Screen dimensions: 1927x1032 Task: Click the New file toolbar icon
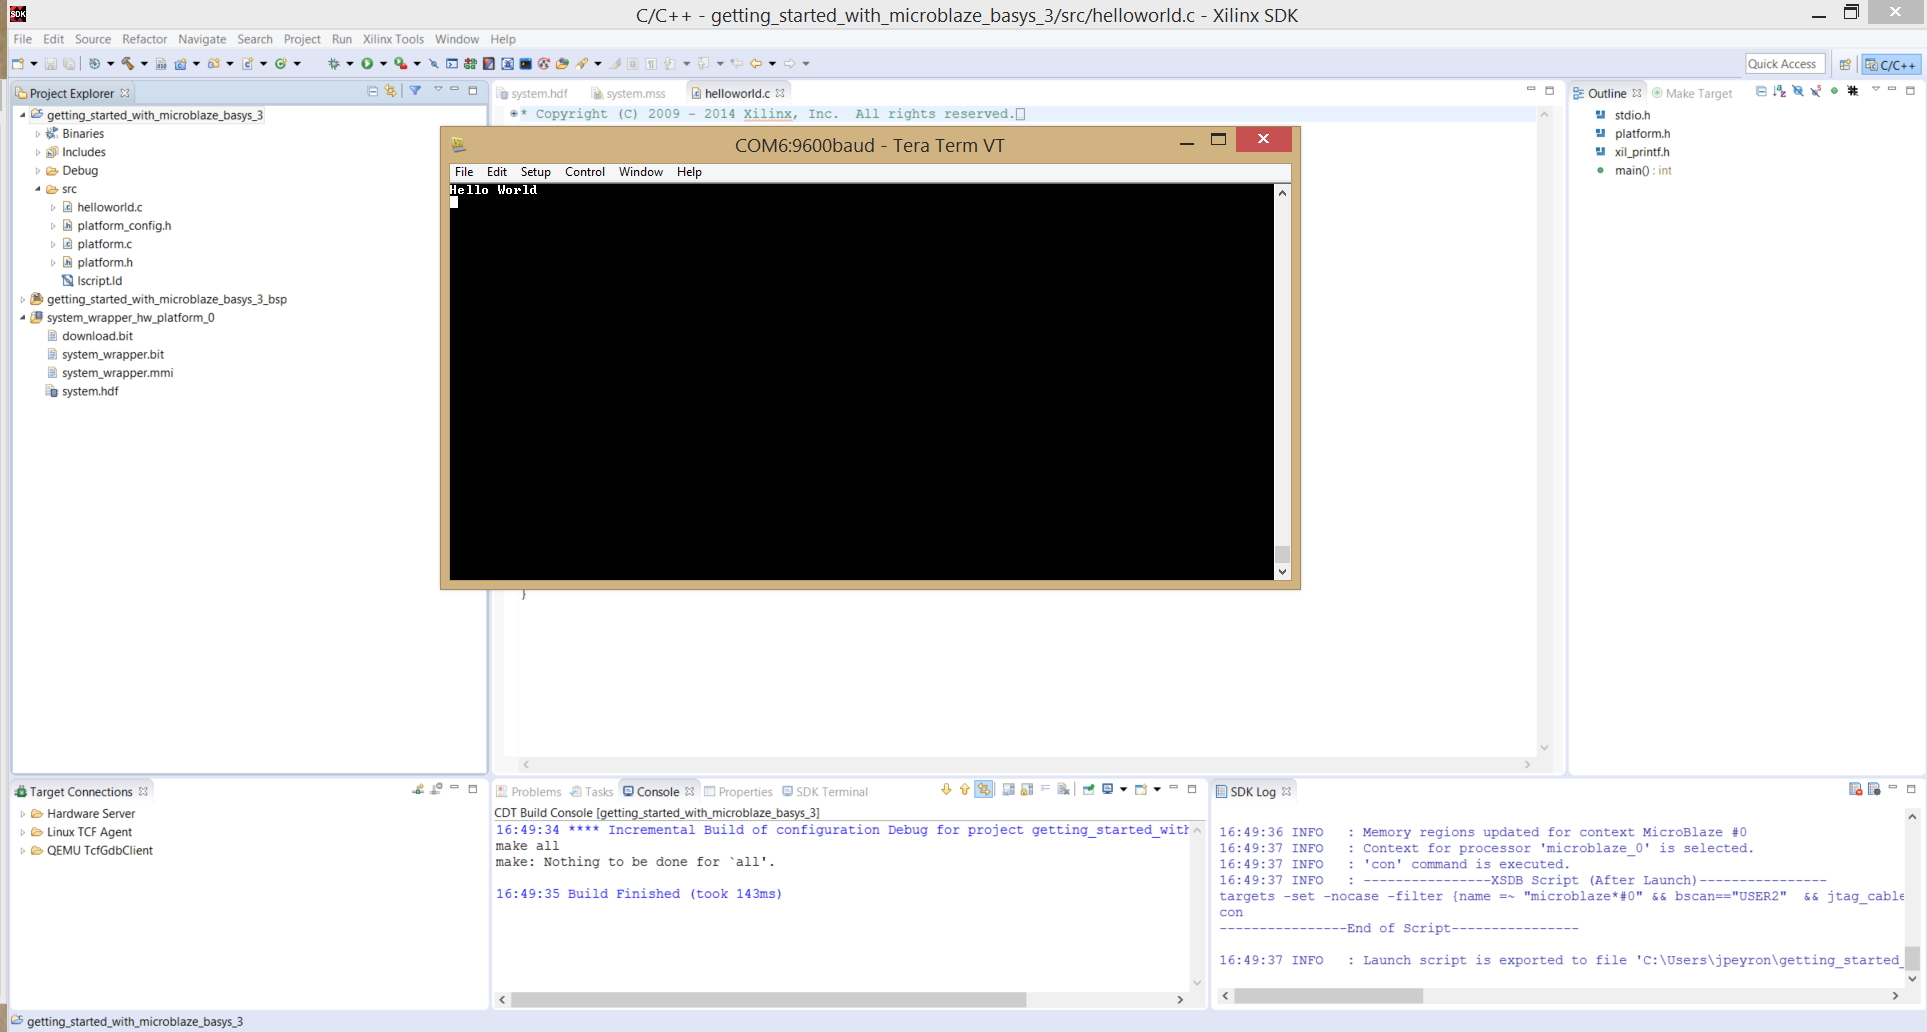pos(18,63)
